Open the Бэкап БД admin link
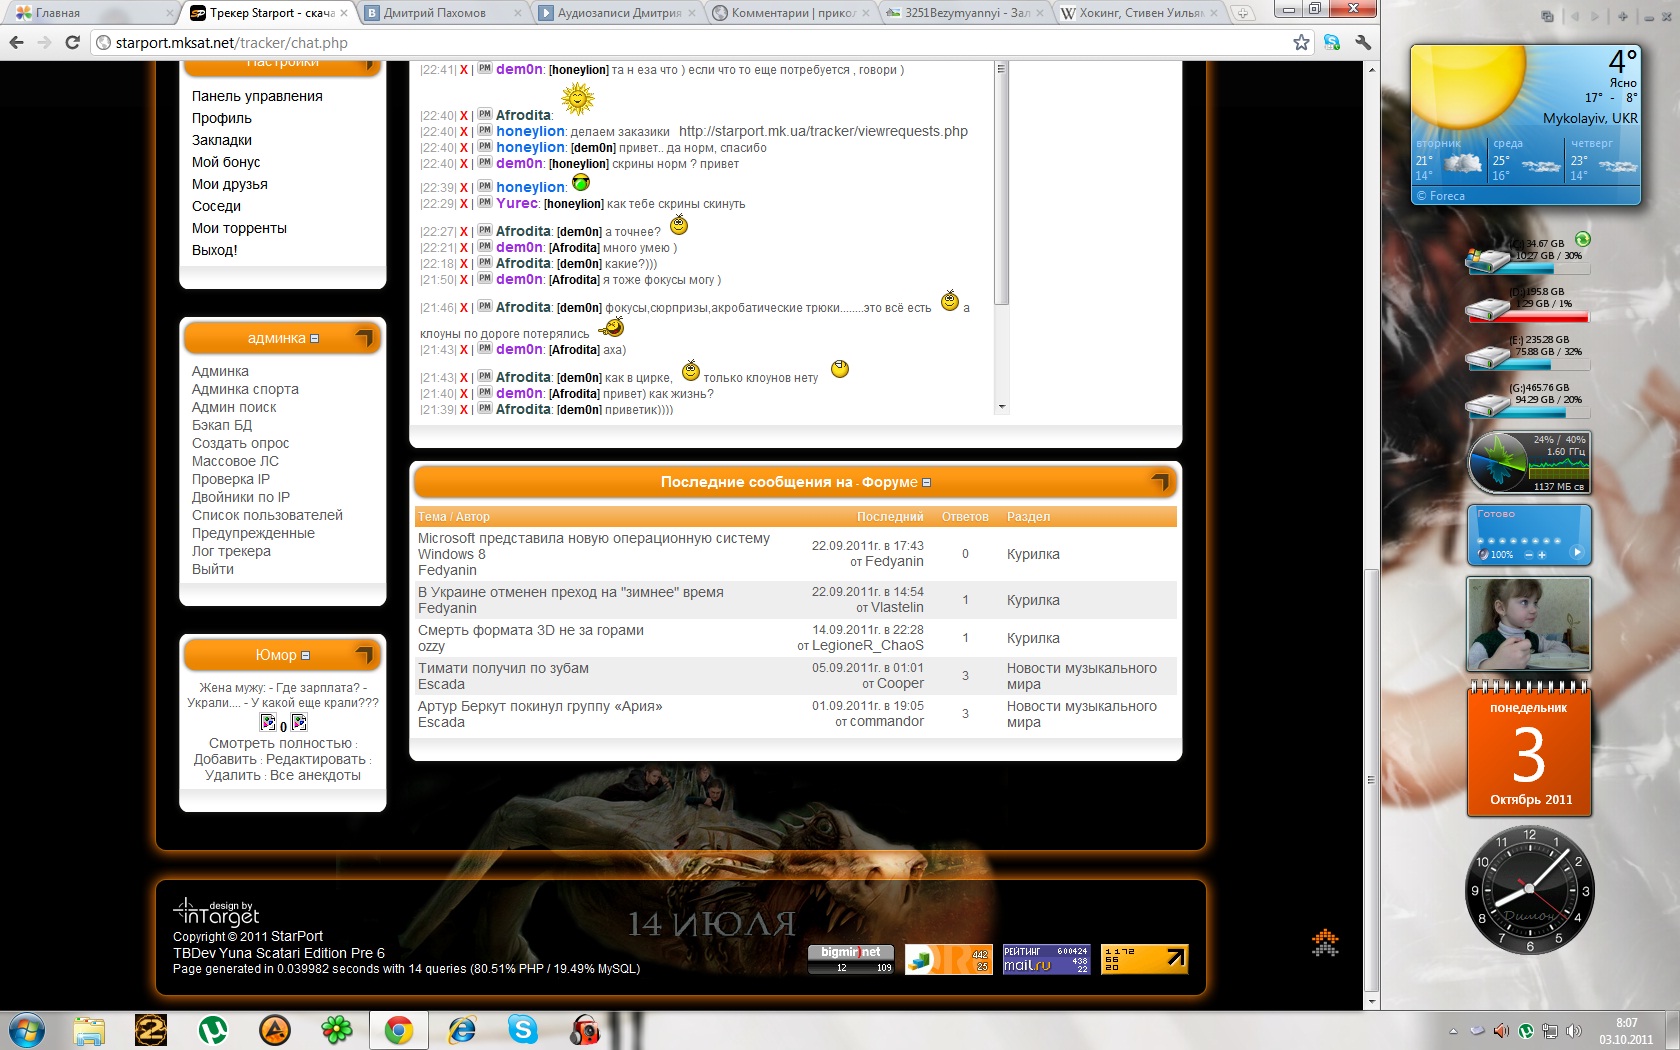This screenshot has height=1050, width=1680. point(222,425)
